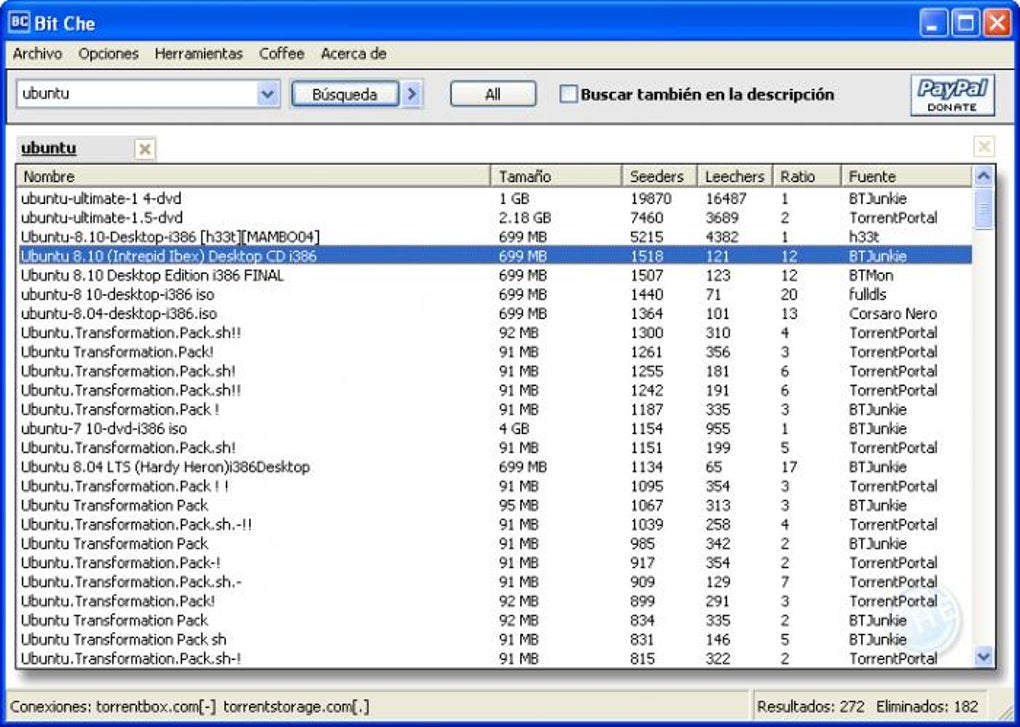Click fulldls source cell

coord(867,295)
